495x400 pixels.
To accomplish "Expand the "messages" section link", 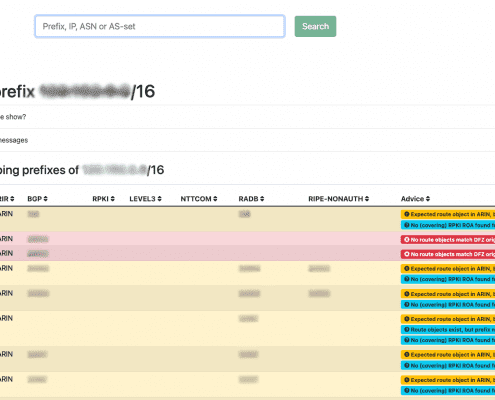I will 14,140.
